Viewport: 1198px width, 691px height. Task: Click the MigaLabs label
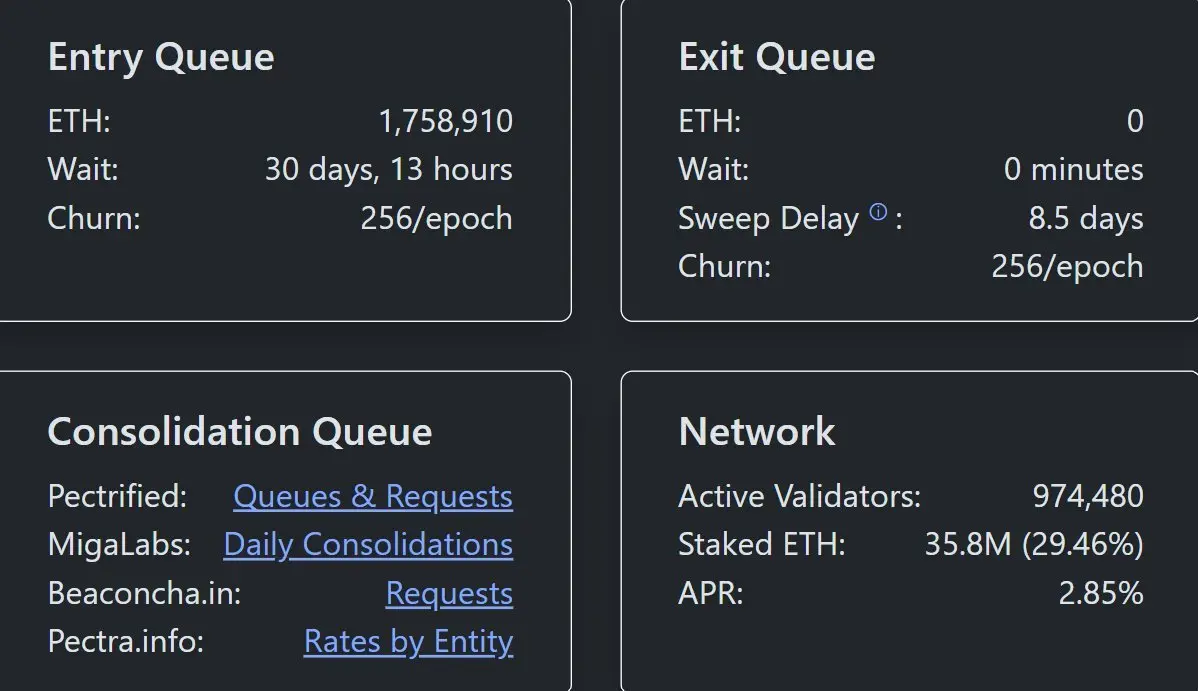click(x=118, y=544)
